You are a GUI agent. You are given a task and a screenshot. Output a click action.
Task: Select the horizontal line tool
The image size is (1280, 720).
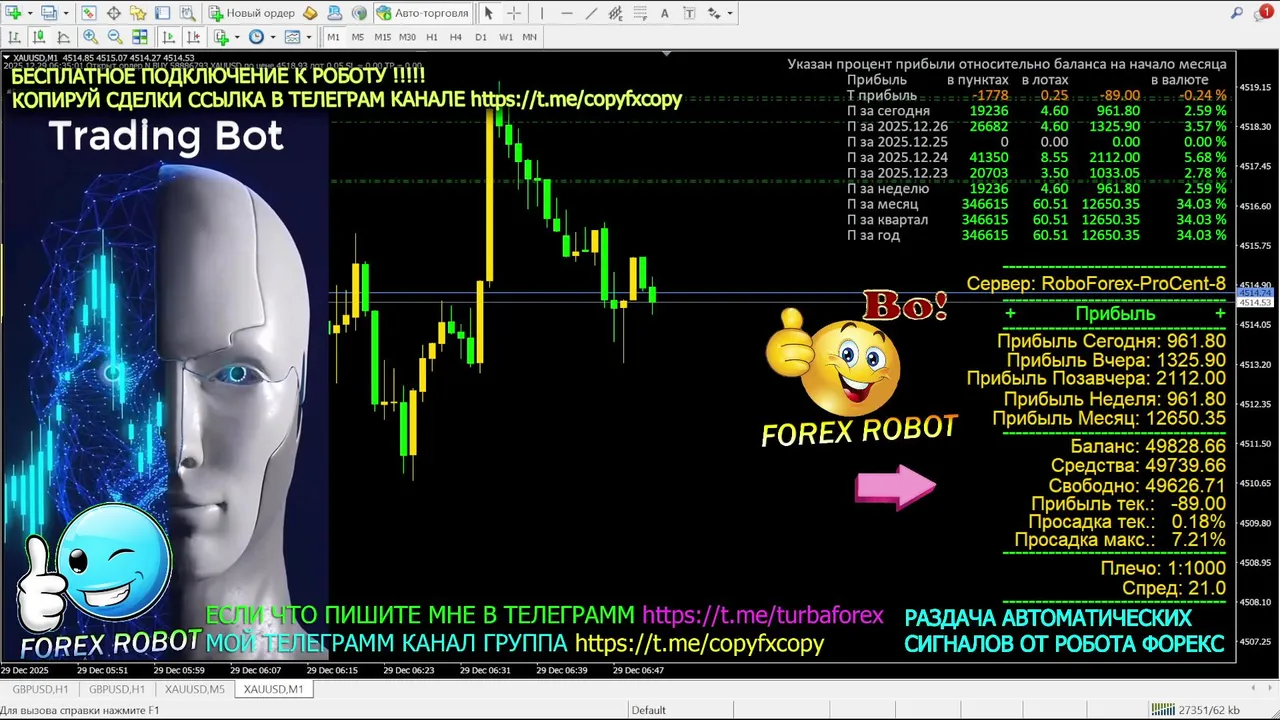567,13
